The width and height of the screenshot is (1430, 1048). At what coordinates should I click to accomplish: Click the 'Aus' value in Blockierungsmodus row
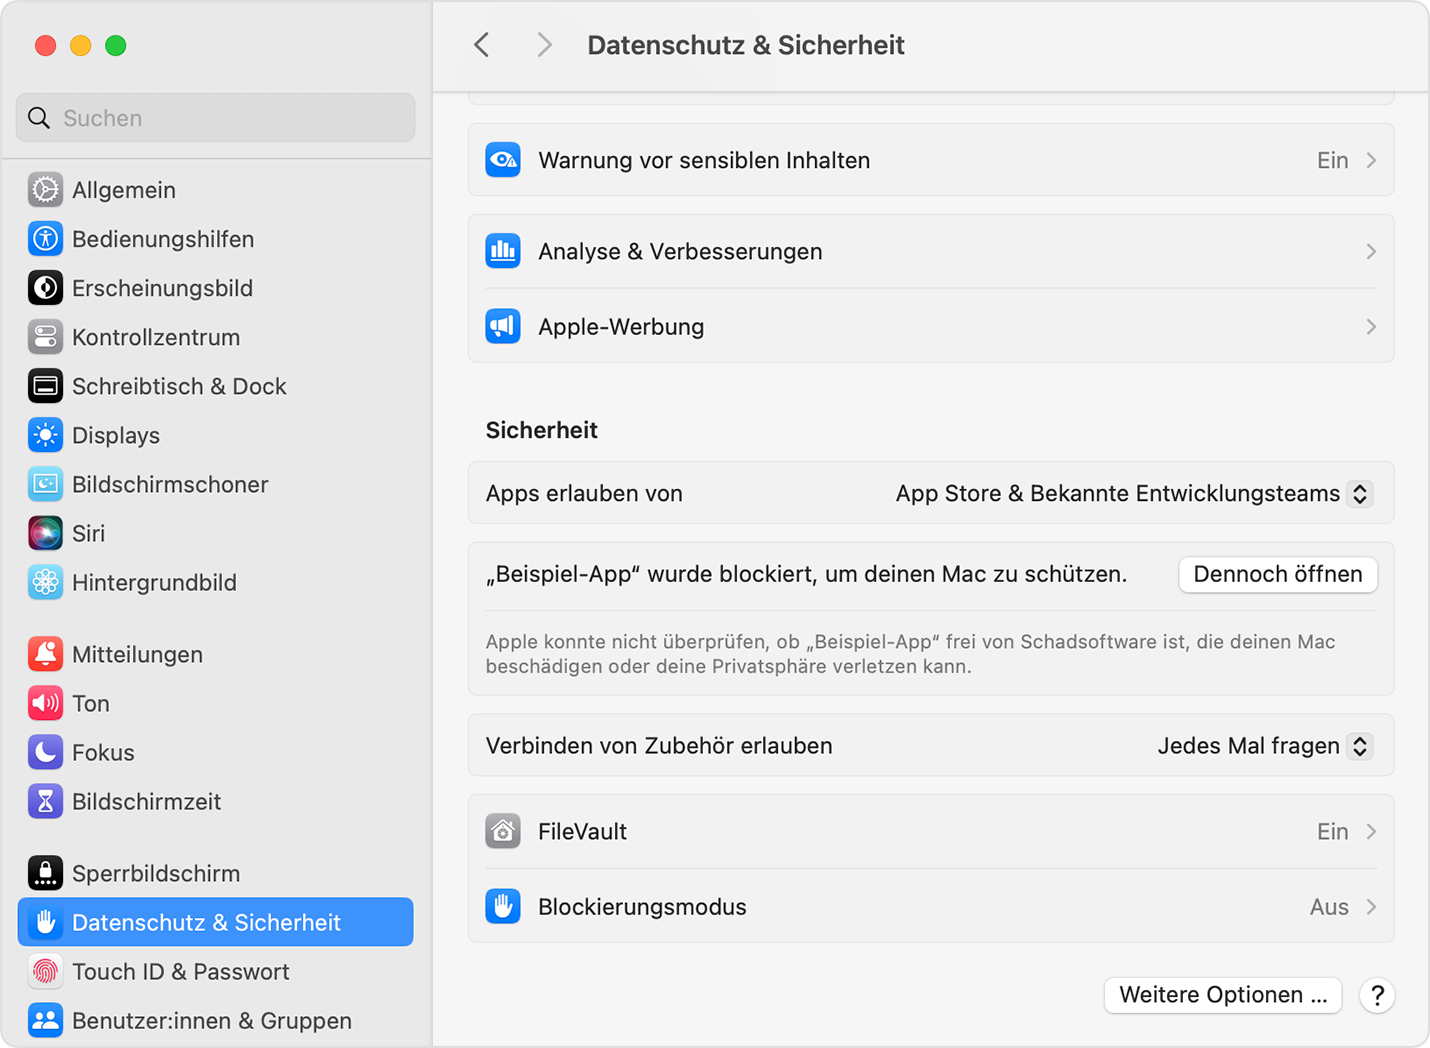click(x=1329, y=907)
